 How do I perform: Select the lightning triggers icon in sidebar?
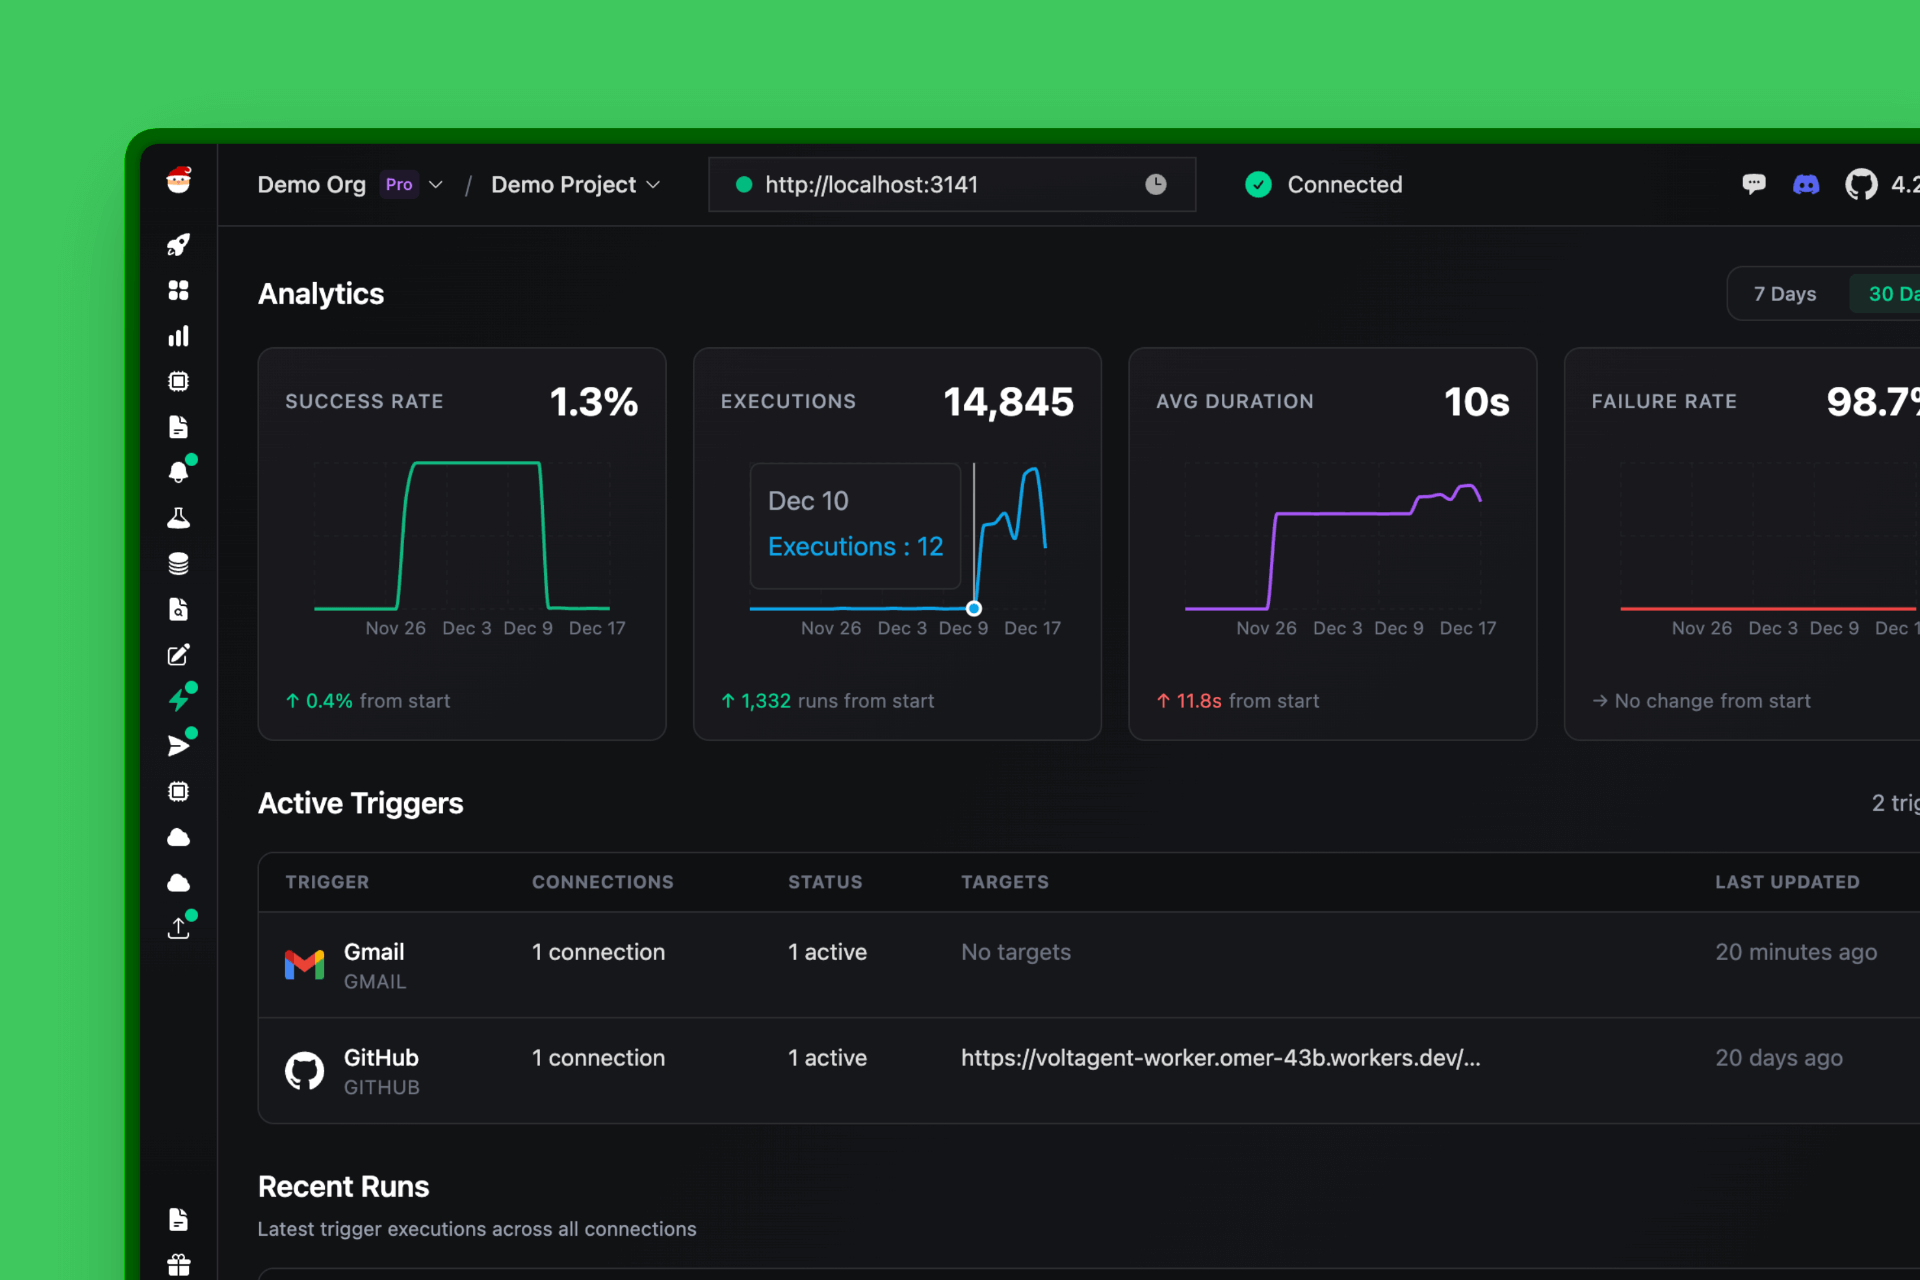180,698
